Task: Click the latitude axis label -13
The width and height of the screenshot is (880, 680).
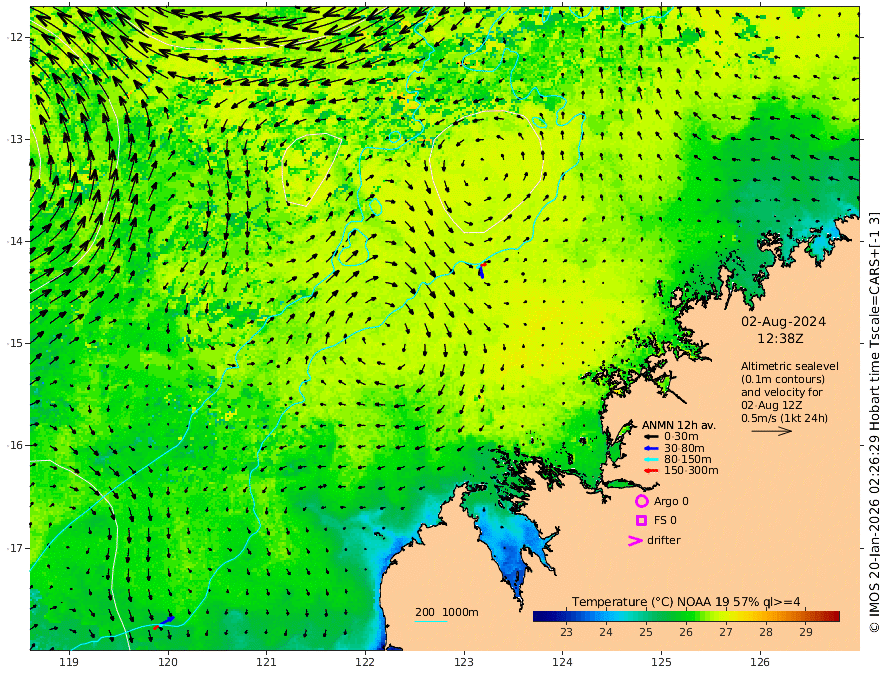Action: pos(15,139)
